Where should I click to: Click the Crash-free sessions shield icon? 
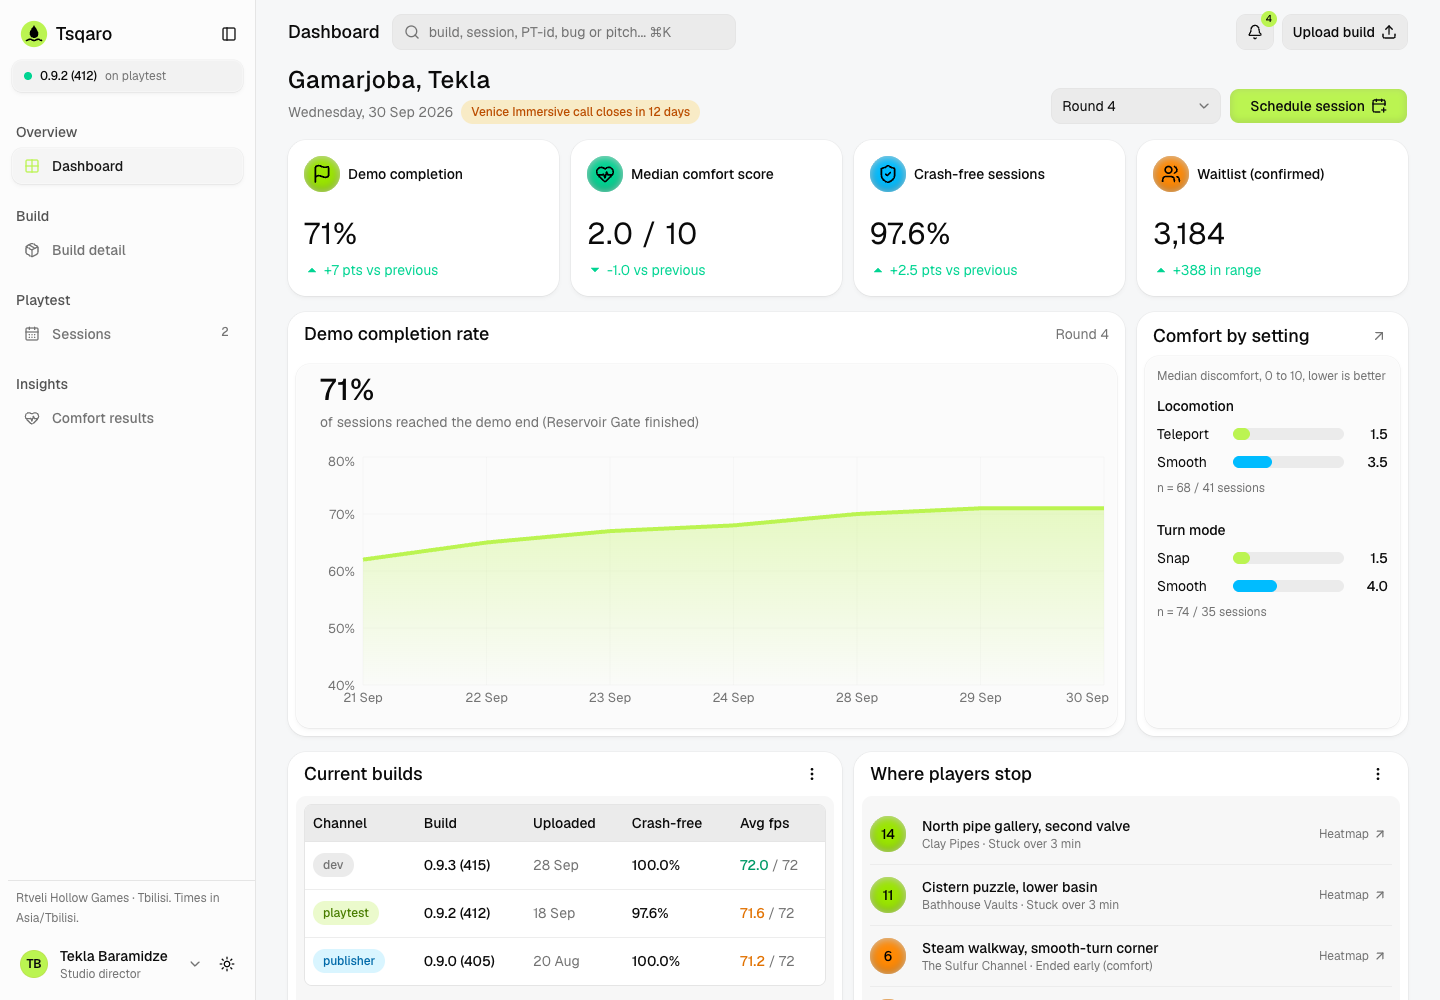point(888,174)
